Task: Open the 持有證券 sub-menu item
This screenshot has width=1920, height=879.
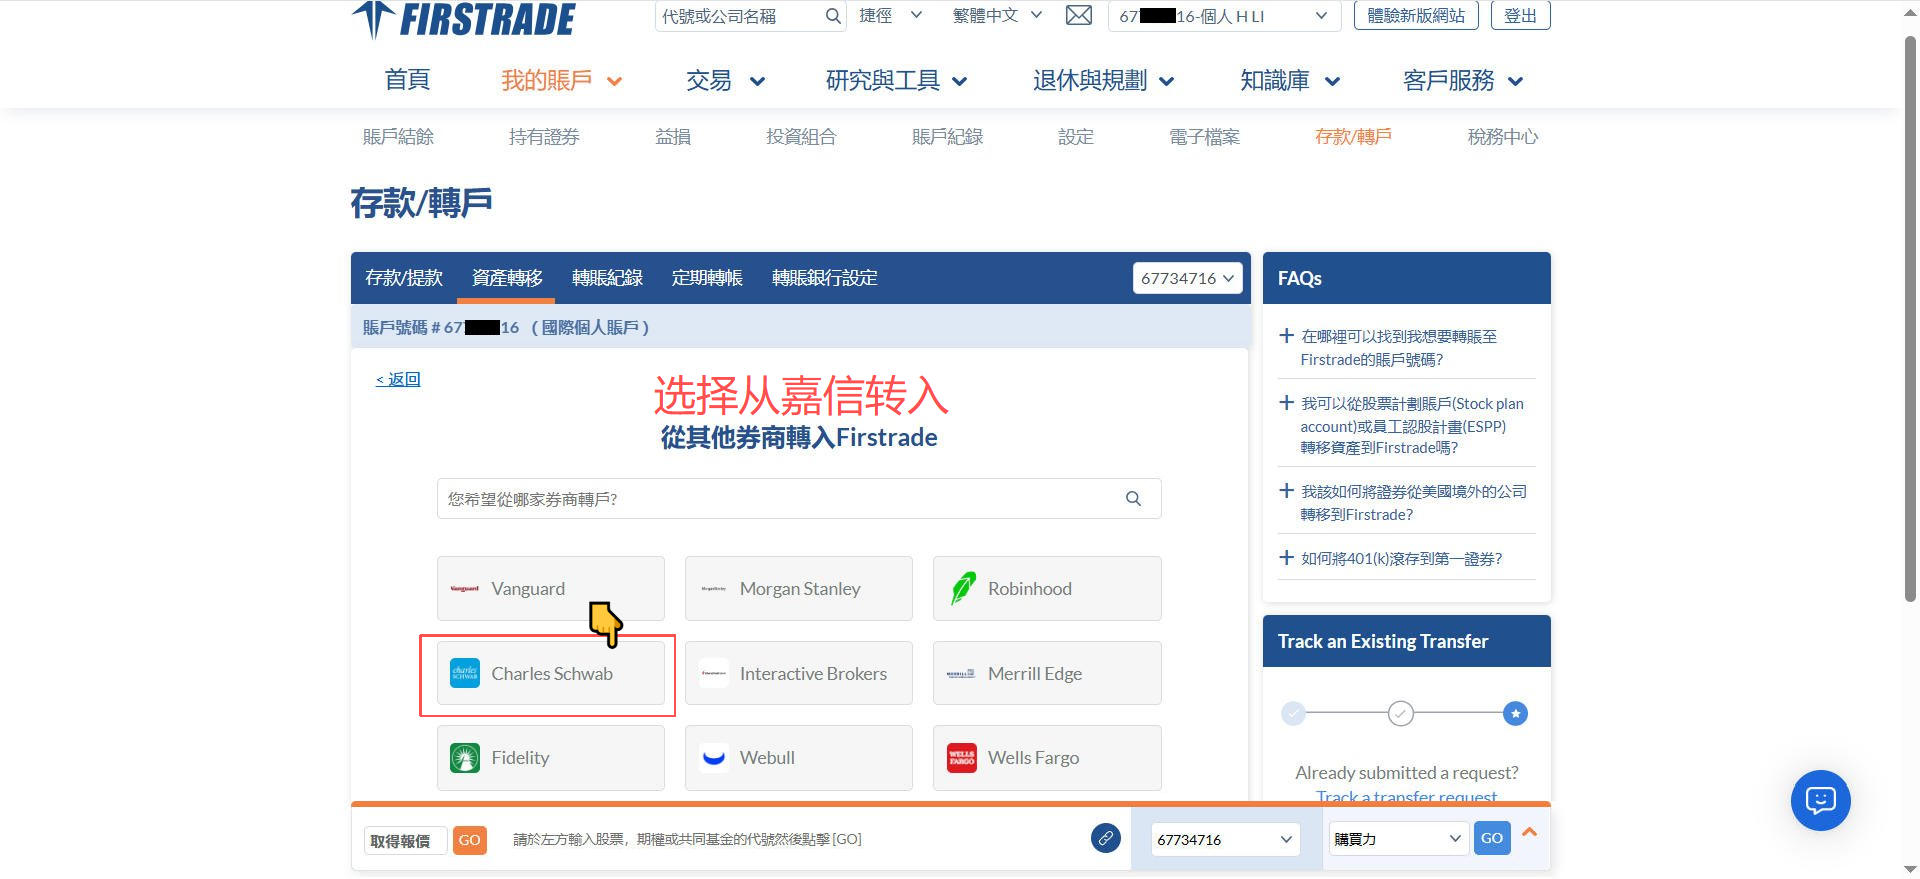Action: 544,137
